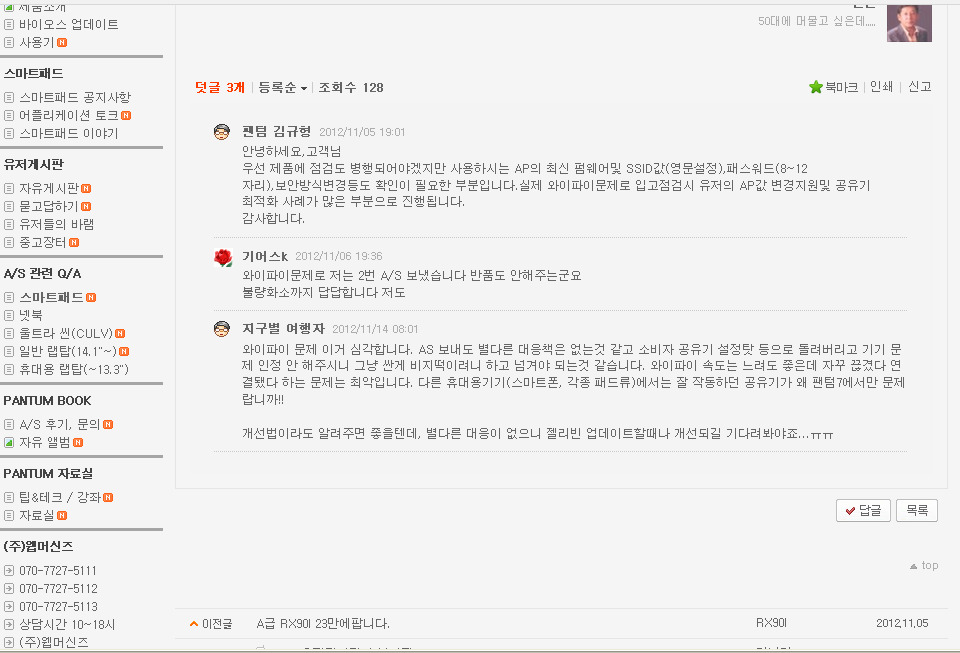Image resolution: width=960 pixels, height=653 pixels.
Task: Click the orange new-post badge beside 사용기
Action: [62, 43]
